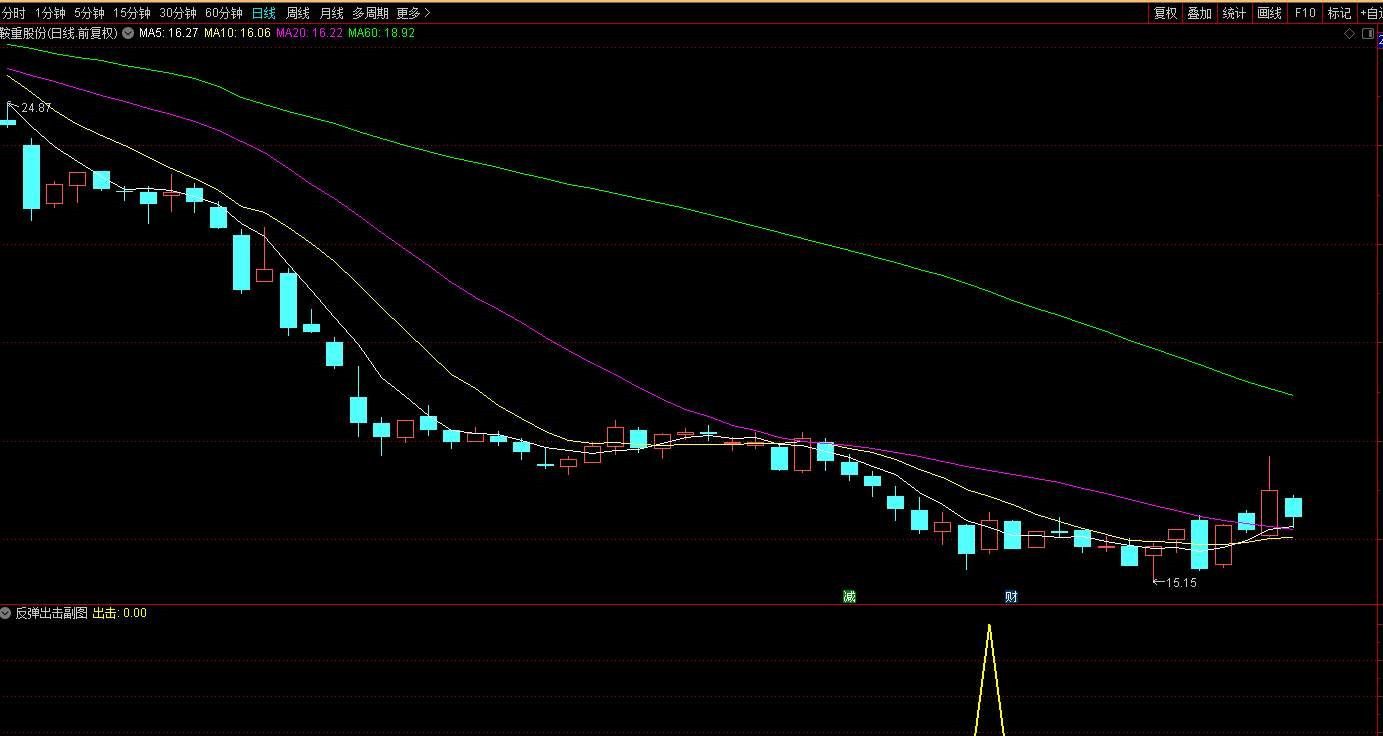
Task: Open F10 company information
Action: (x=1304, y=13)
